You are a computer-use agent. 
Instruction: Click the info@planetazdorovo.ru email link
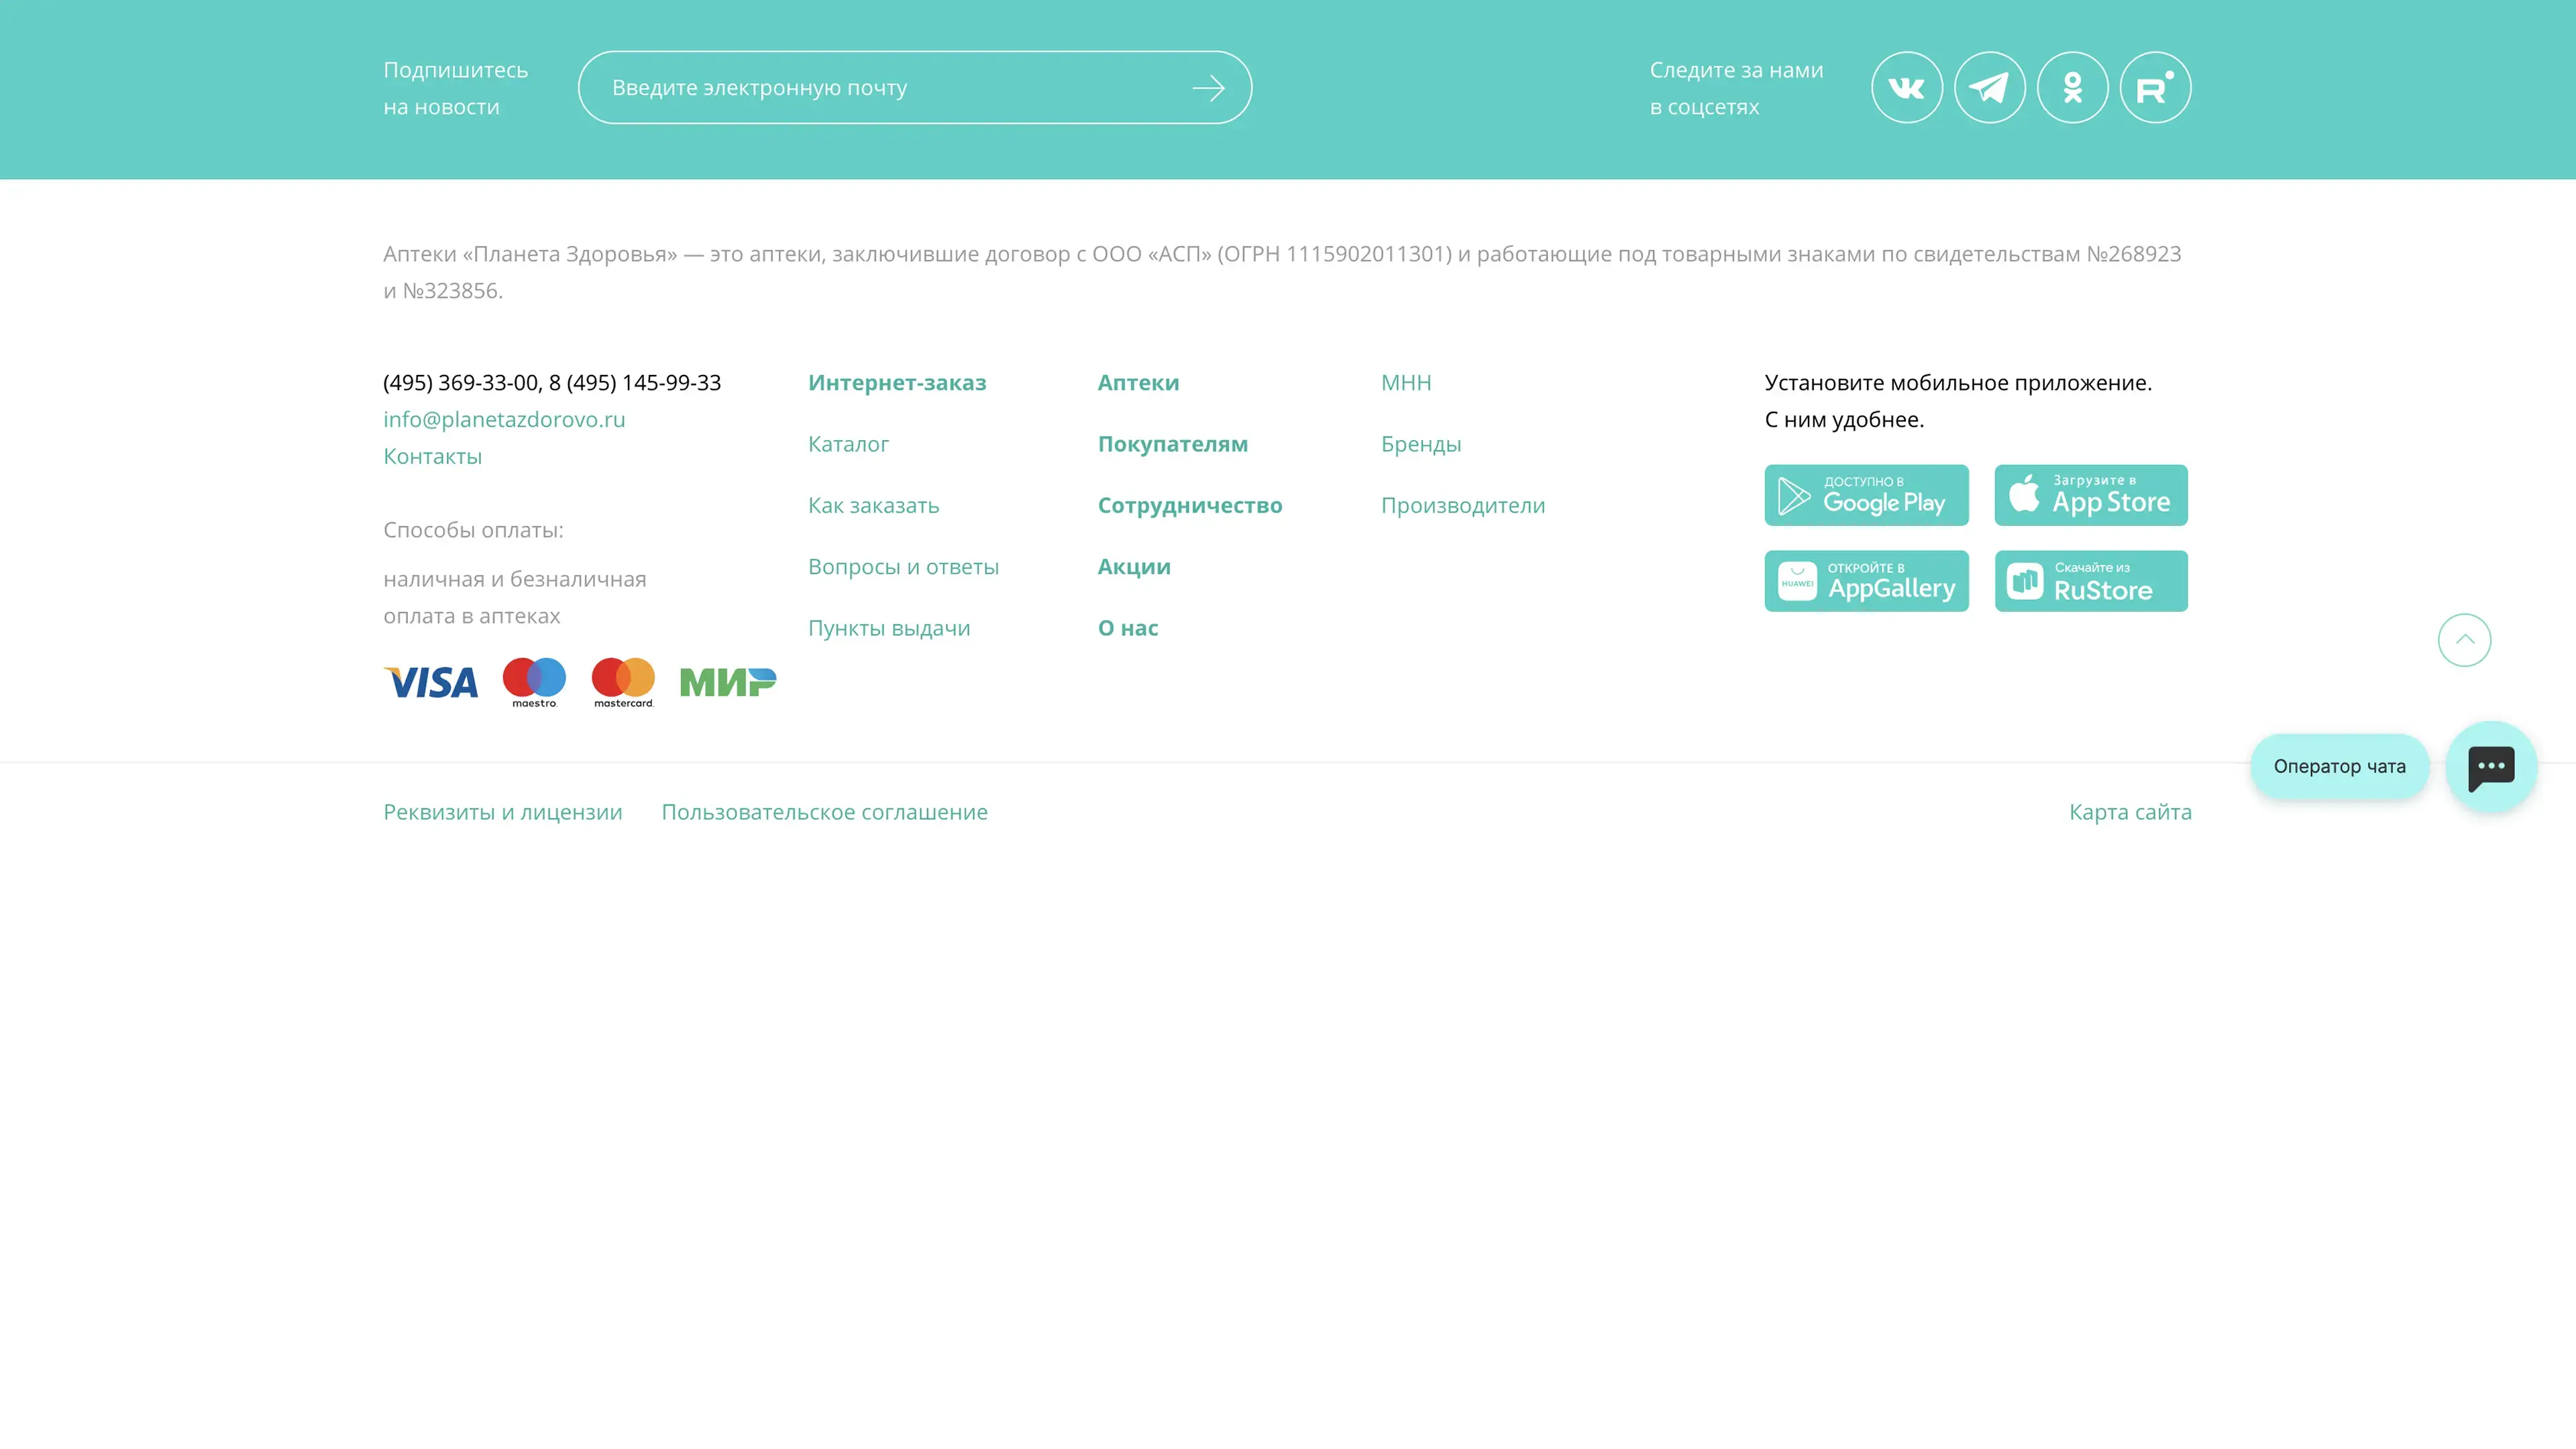(x=504, y=420)
